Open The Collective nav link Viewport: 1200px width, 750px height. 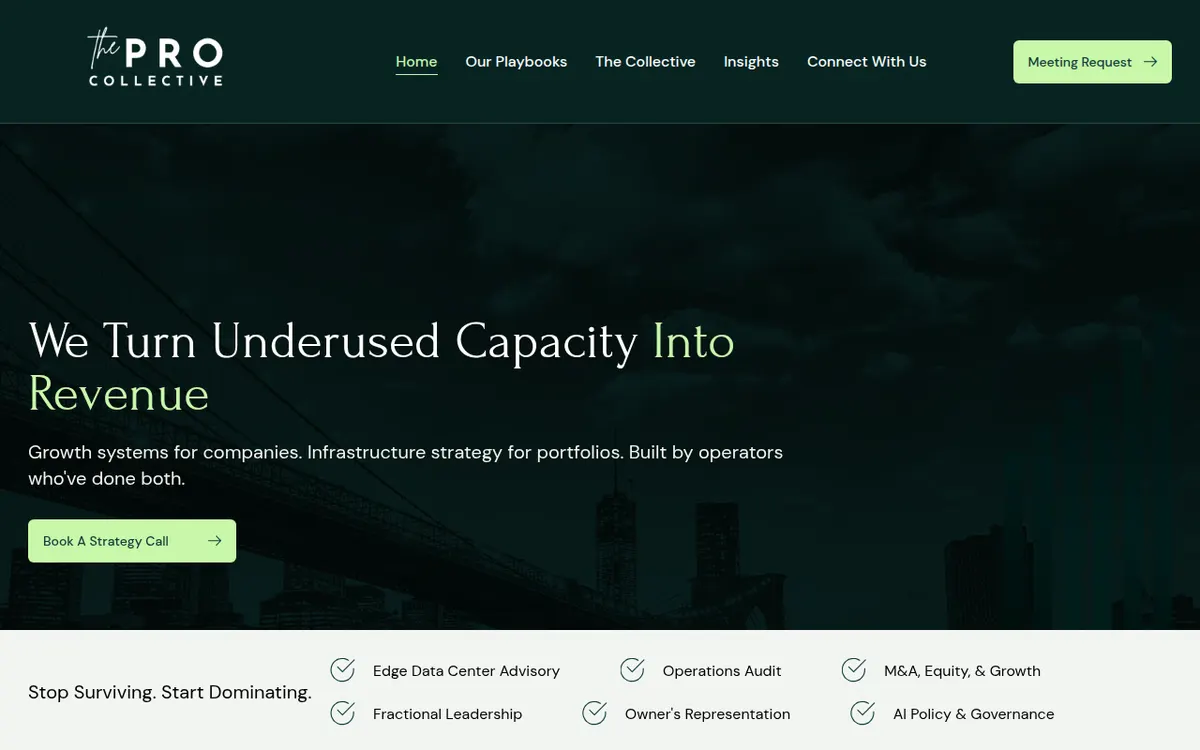(x=645, y=61)
